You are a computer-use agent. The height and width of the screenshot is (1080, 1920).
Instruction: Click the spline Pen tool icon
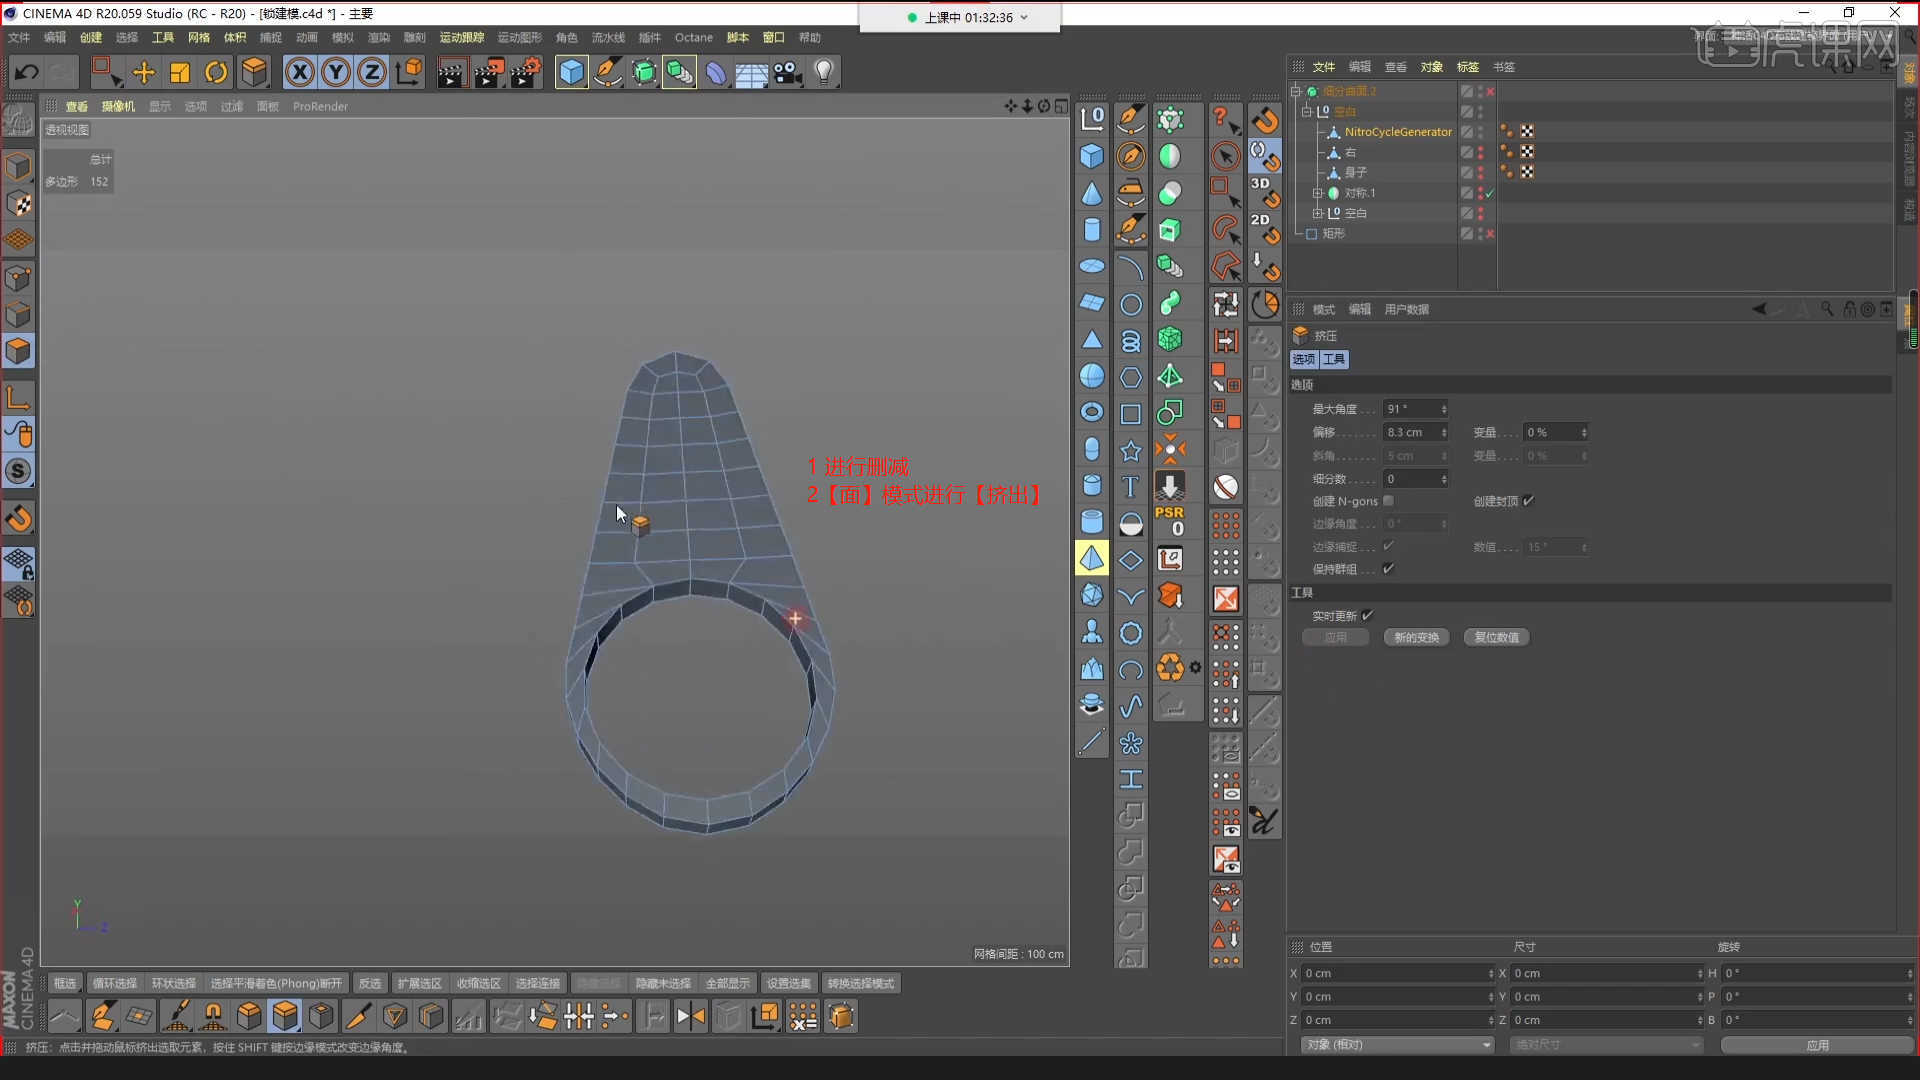pos(607,72)
